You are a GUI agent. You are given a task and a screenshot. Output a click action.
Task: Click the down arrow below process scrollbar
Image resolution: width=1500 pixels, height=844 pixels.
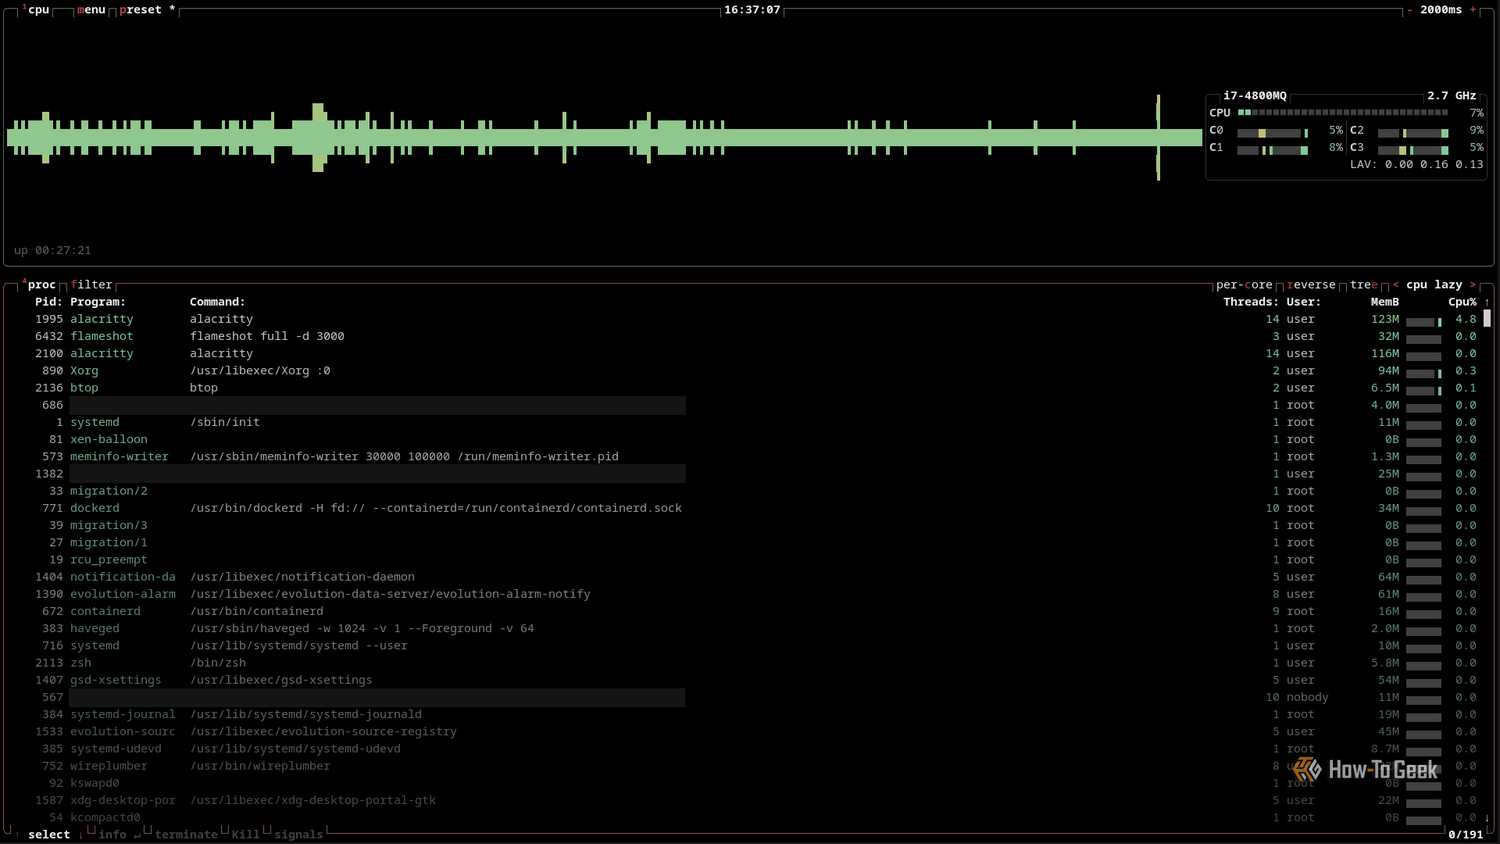pyautogui.click(x=1487, y=818)
